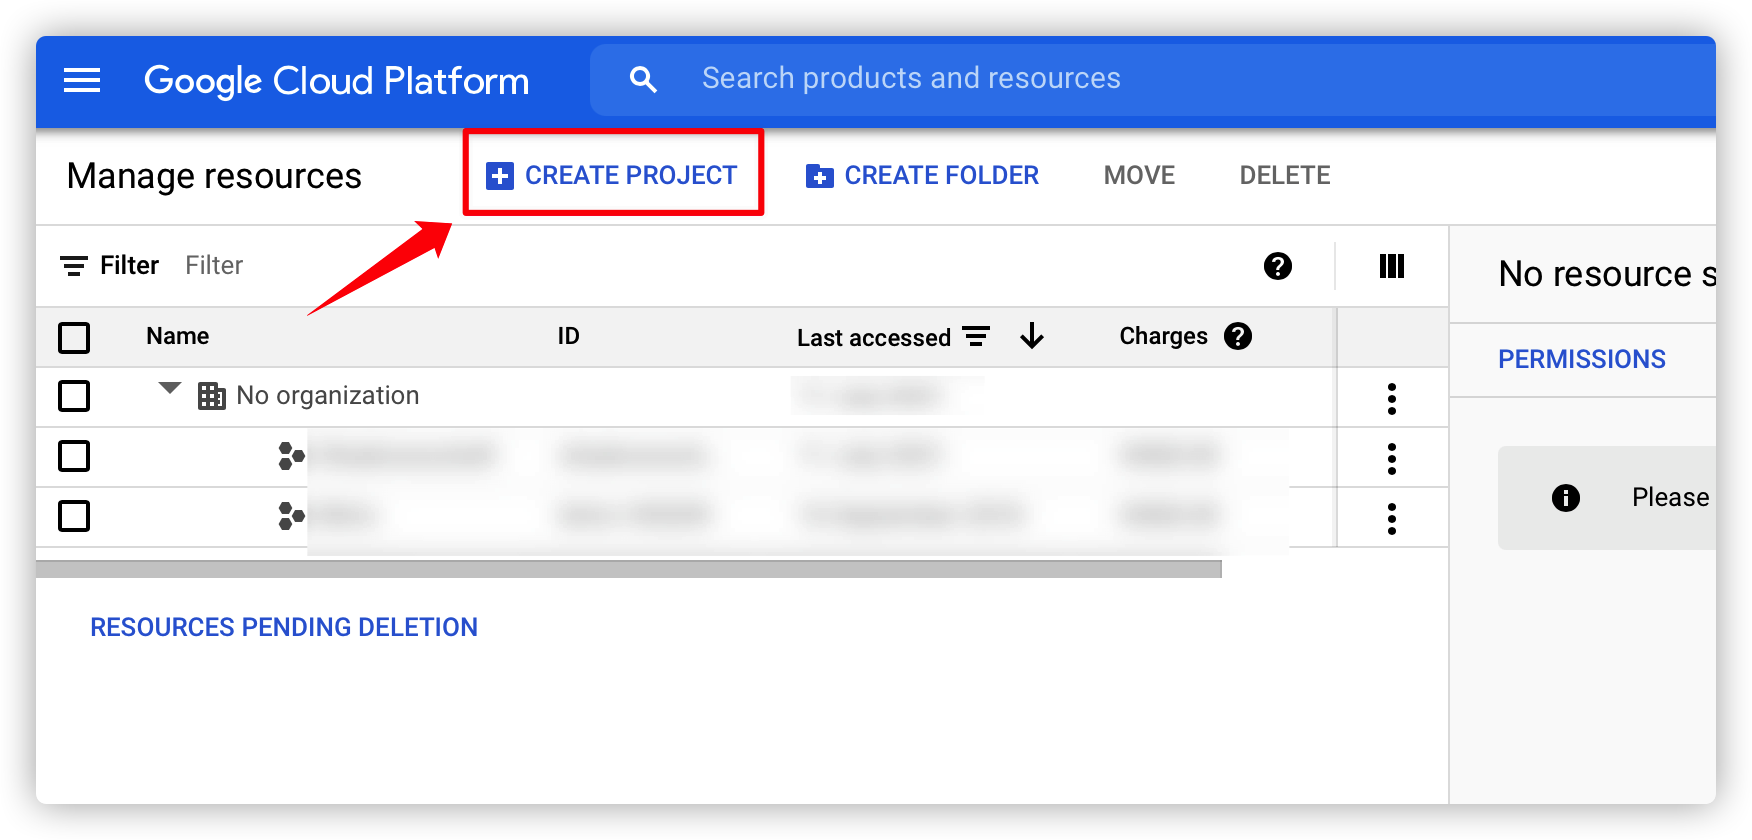Click the Last accessed column header

[x=873, y=338]
